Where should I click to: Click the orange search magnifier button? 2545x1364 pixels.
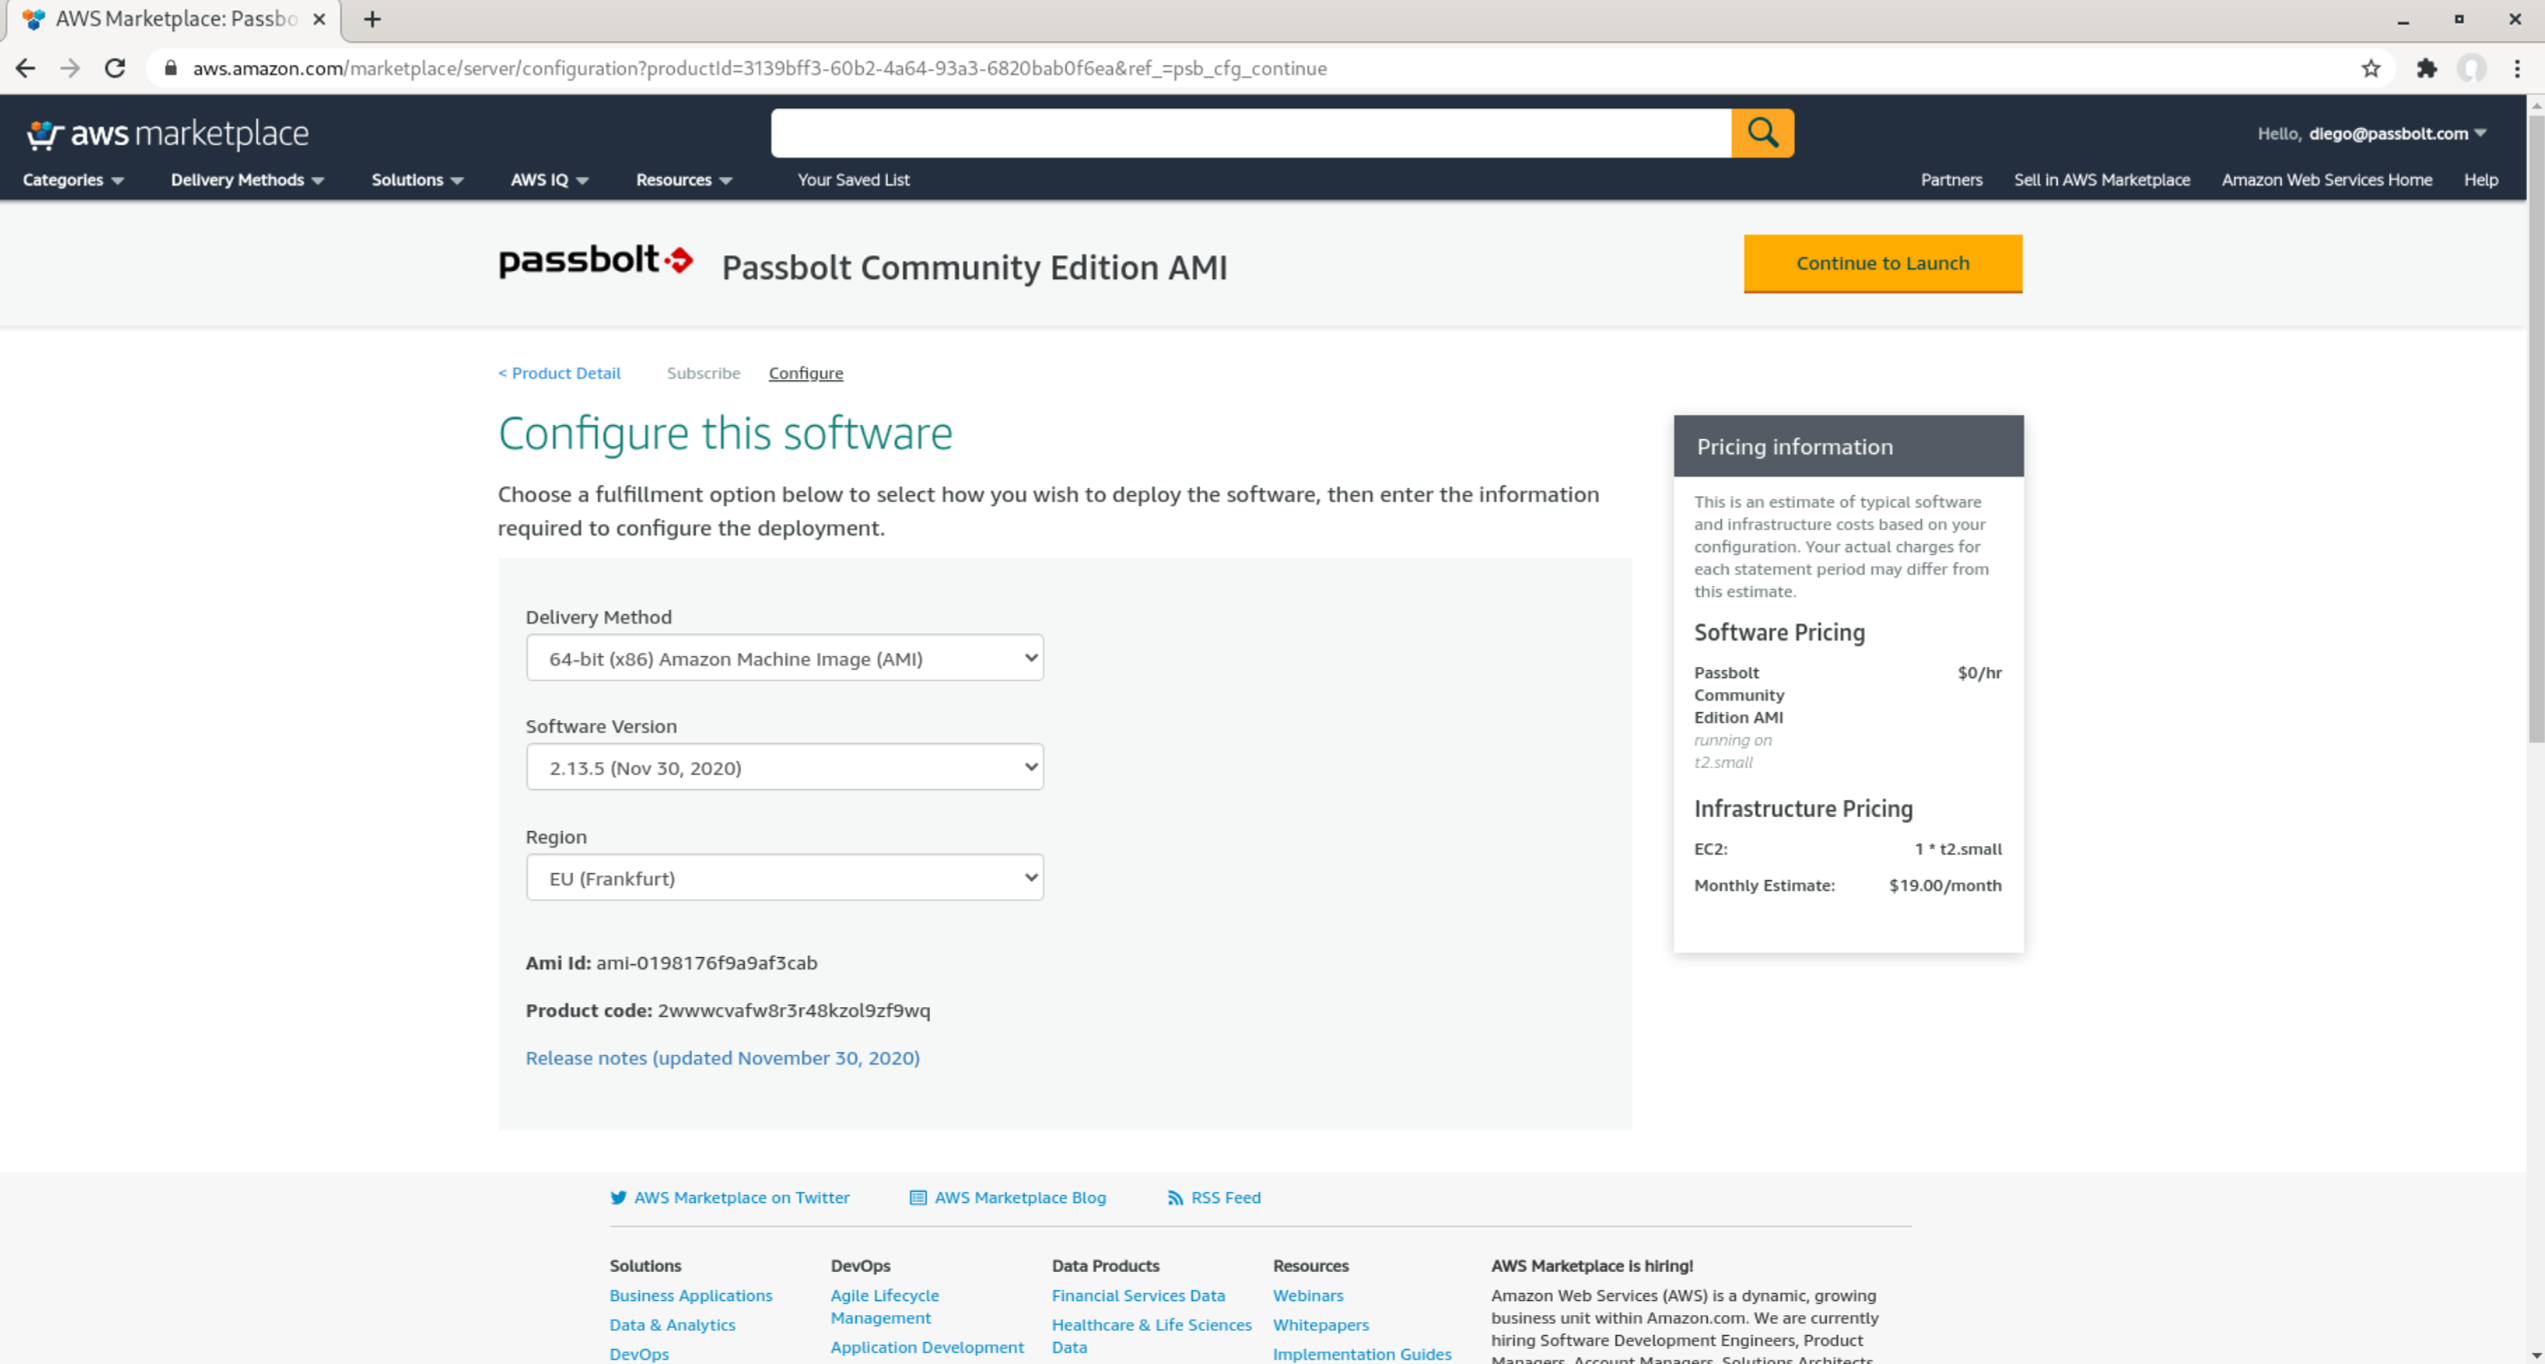1762,133
